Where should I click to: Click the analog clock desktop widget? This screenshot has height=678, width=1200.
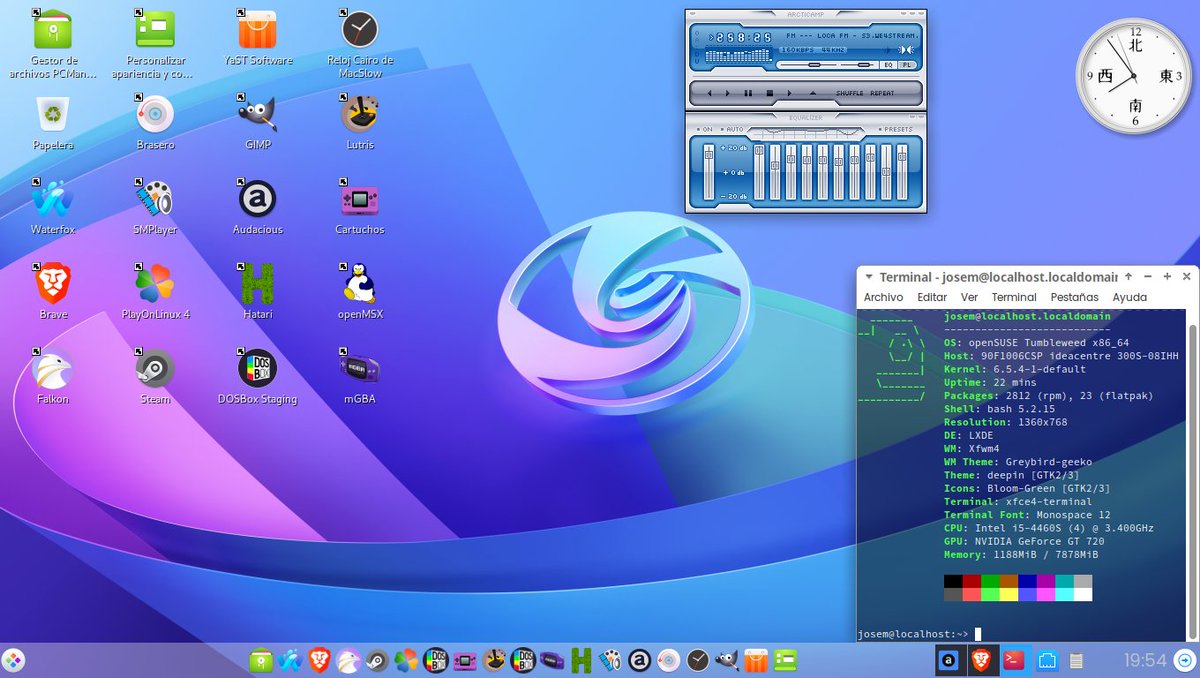pyautogui.click(x=1135, y=77)
